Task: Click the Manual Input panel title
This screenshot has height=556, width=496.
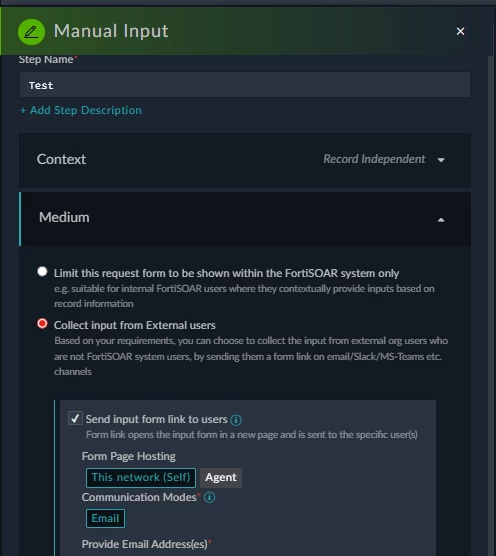Action: tap(111, 31)
